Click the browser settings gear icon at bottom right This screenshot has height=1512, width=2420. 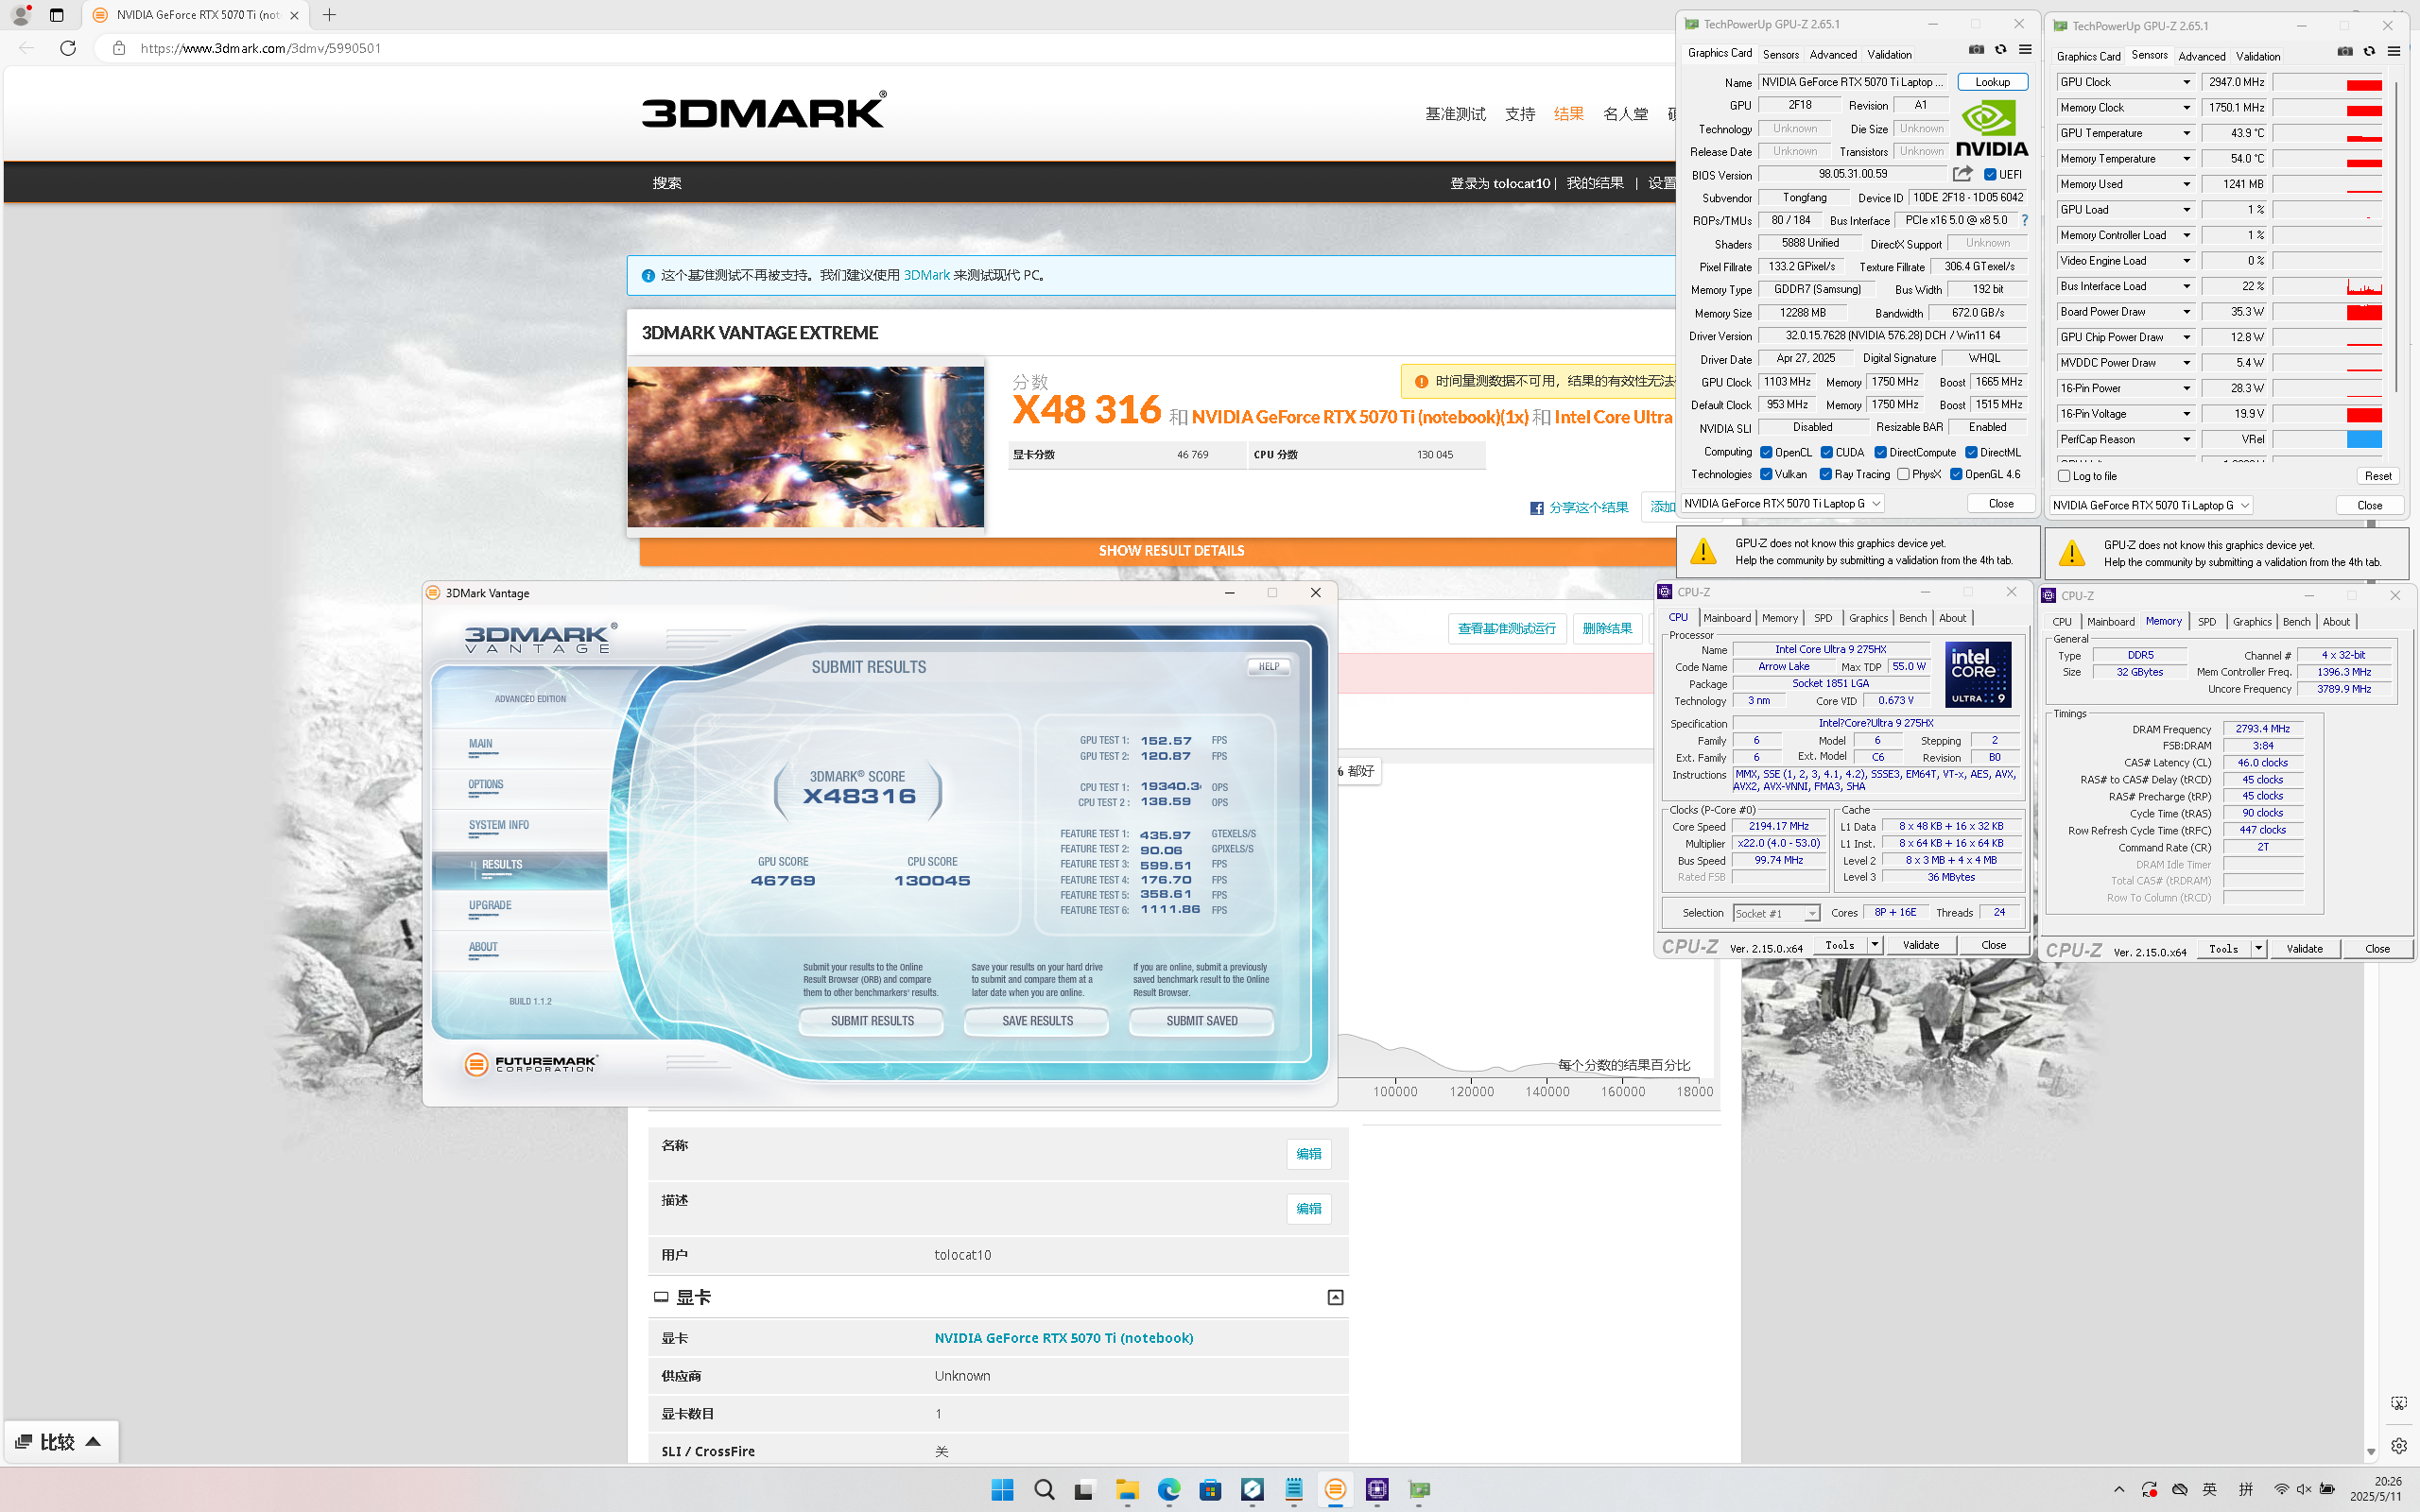coord(2399,1445)
